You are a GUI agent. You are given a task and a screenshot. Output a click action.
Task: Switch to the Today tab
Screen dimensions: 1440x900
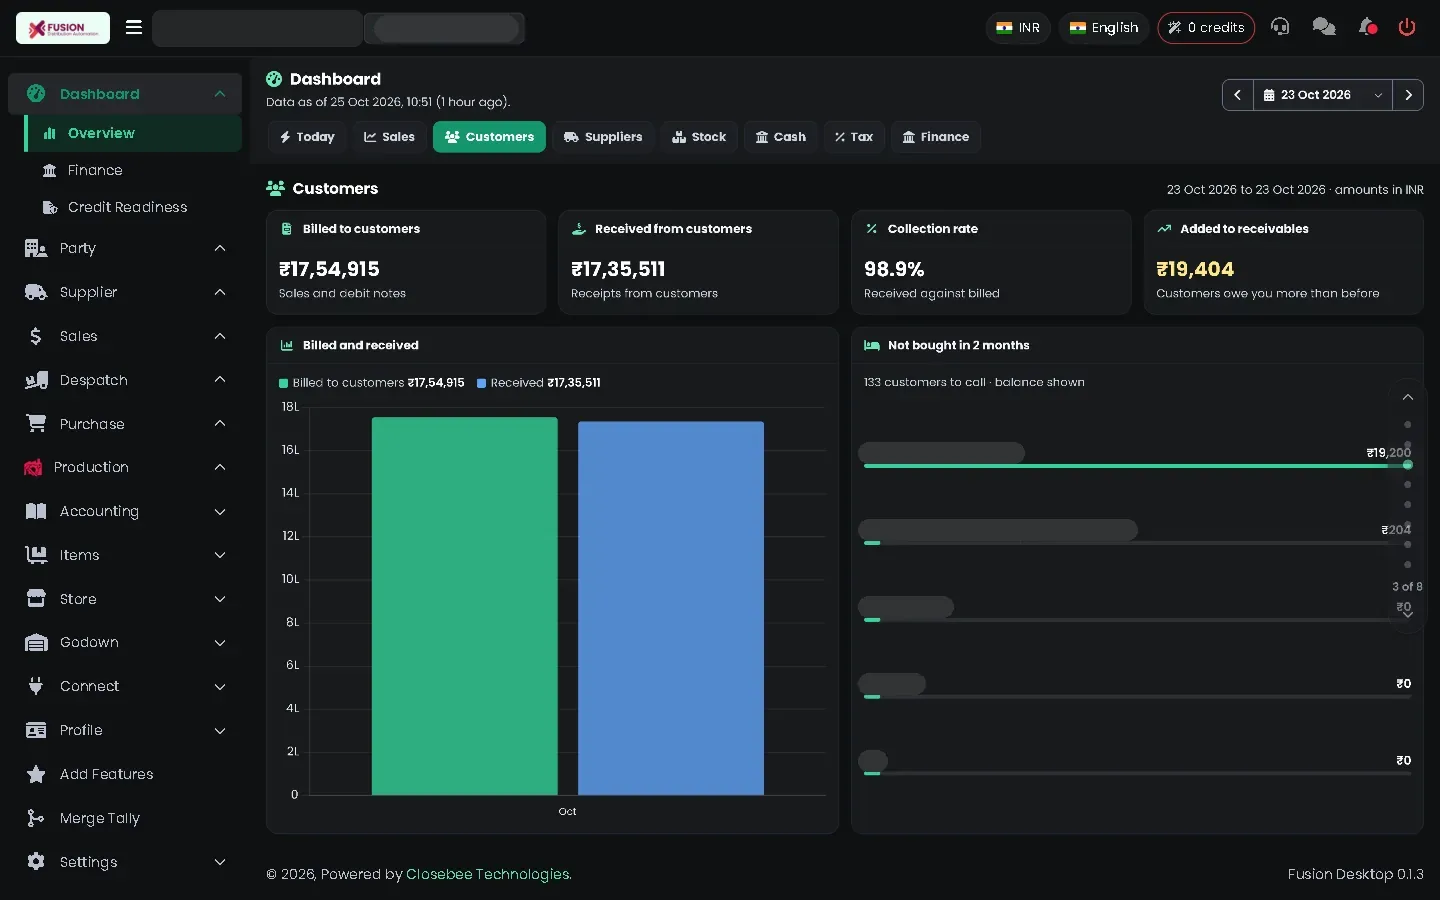(x=307, y=137)
